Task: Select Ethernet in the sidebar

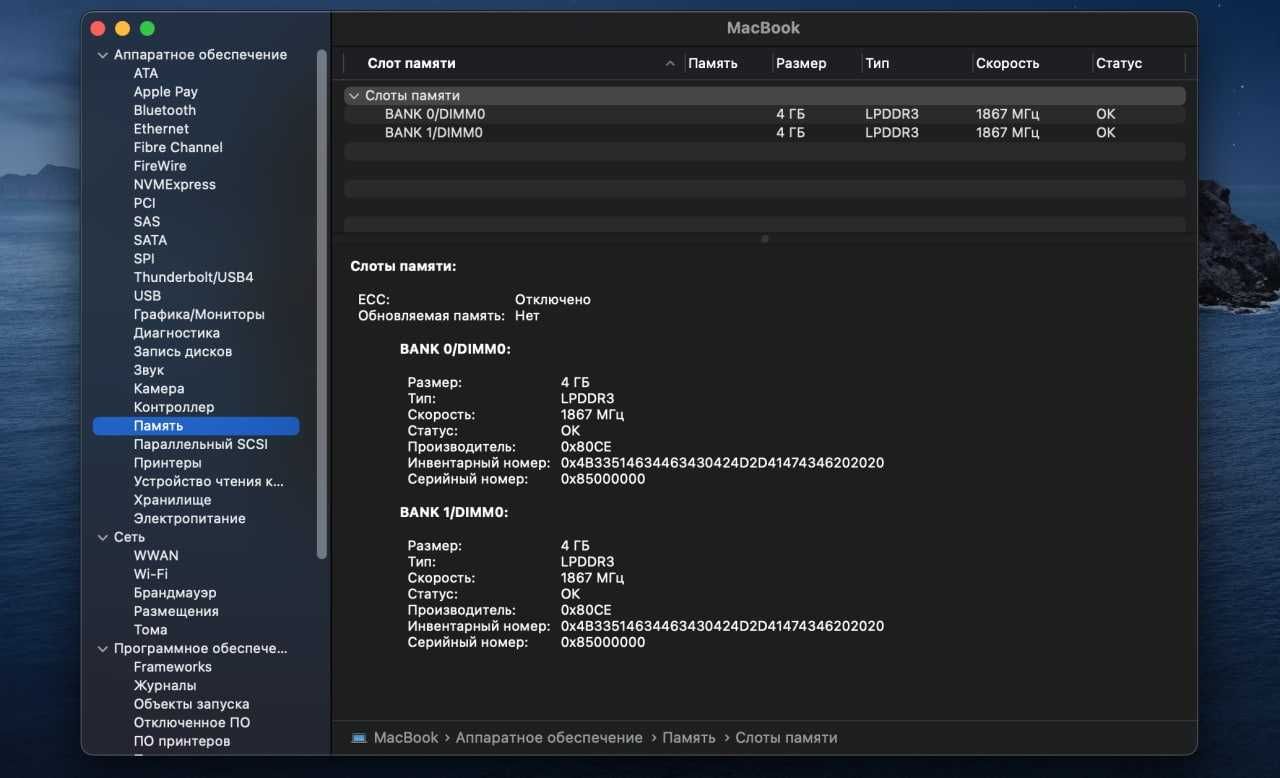Action: point(161,129)
